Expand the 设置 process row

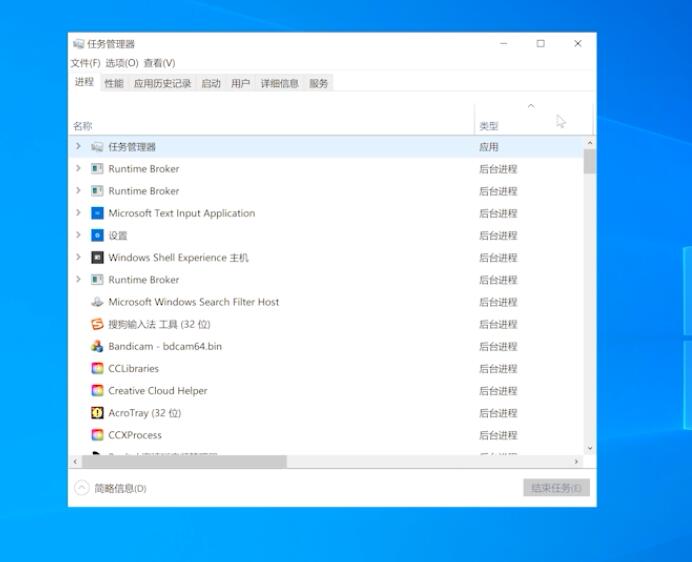78,234
